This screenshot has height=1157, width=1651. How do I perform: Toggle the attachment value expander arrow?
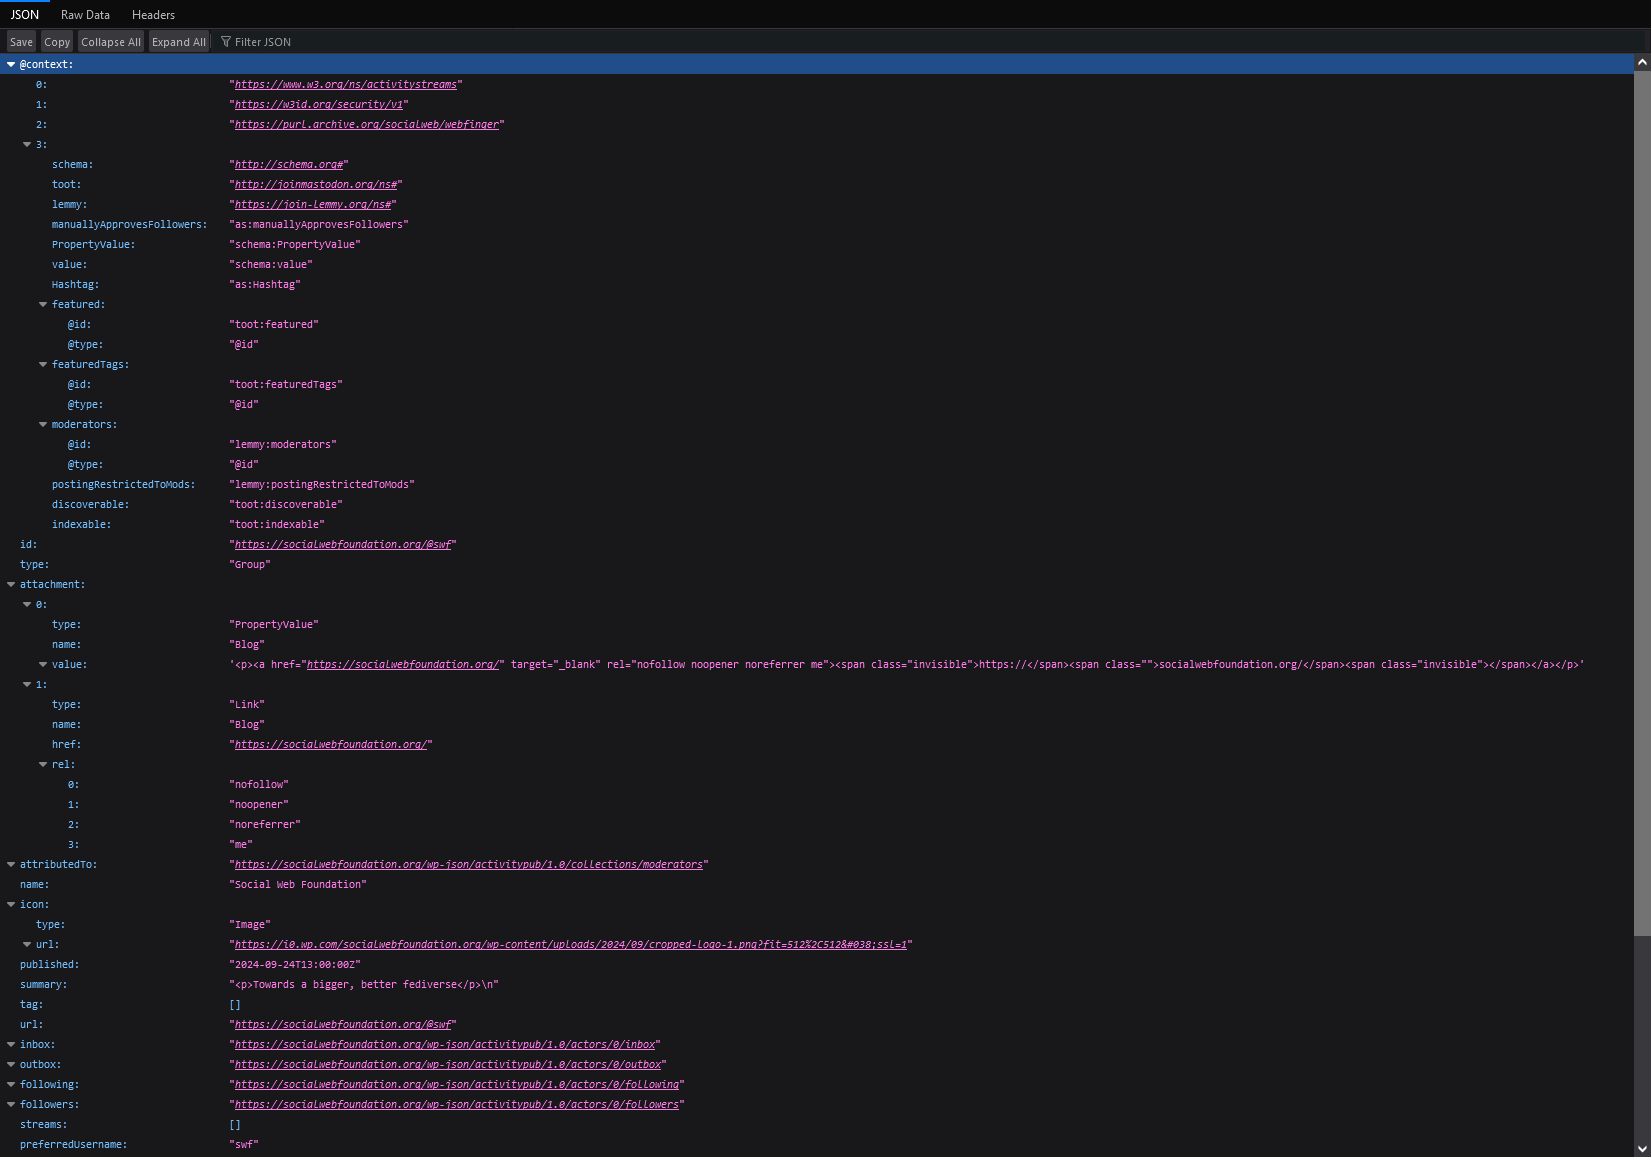43,664
